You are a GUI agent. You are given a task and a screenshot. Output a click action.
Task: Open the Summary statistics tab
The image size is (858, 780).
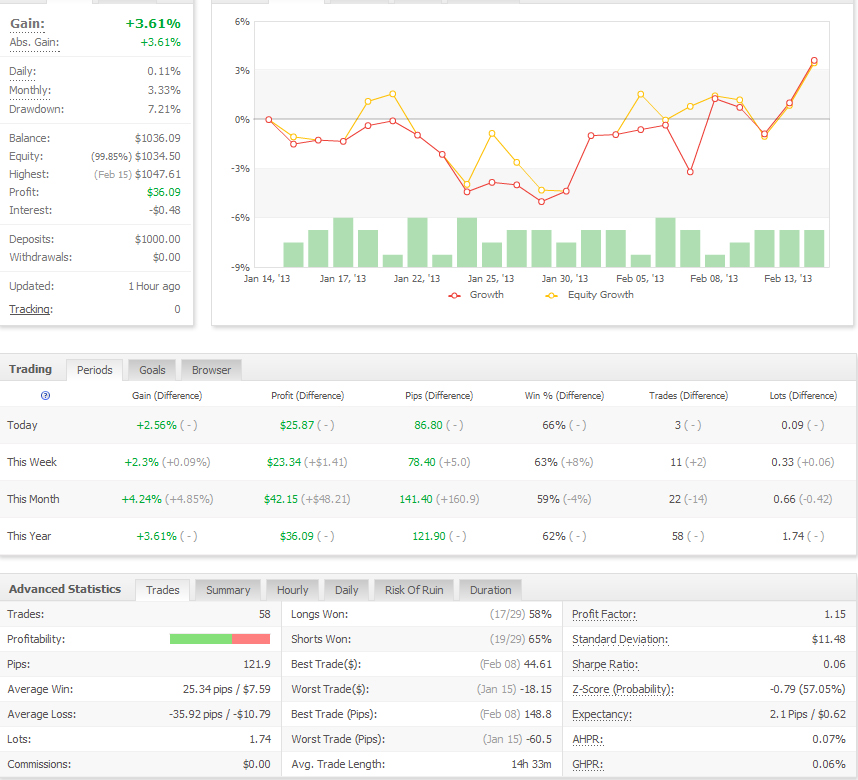tap(228, 590)
